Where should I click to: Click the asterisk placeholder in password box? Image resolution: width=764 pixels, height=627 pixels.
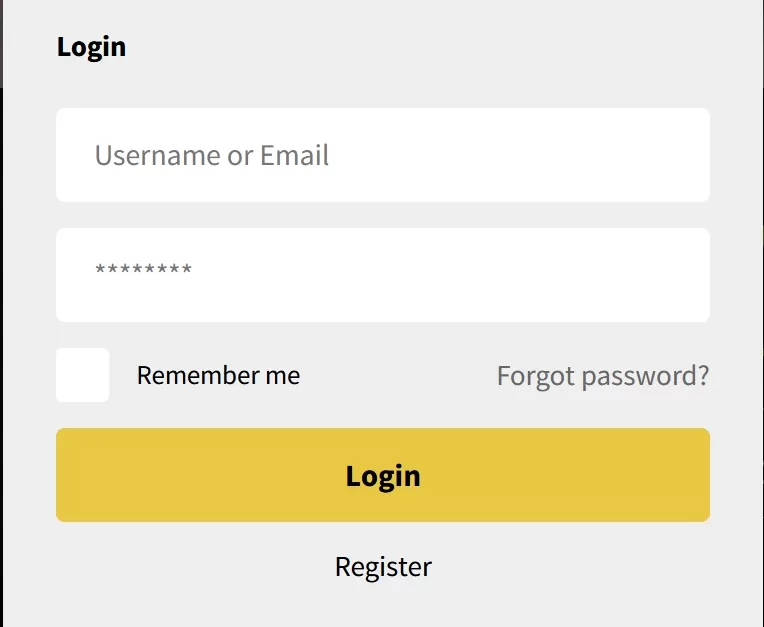coord(143,270)
